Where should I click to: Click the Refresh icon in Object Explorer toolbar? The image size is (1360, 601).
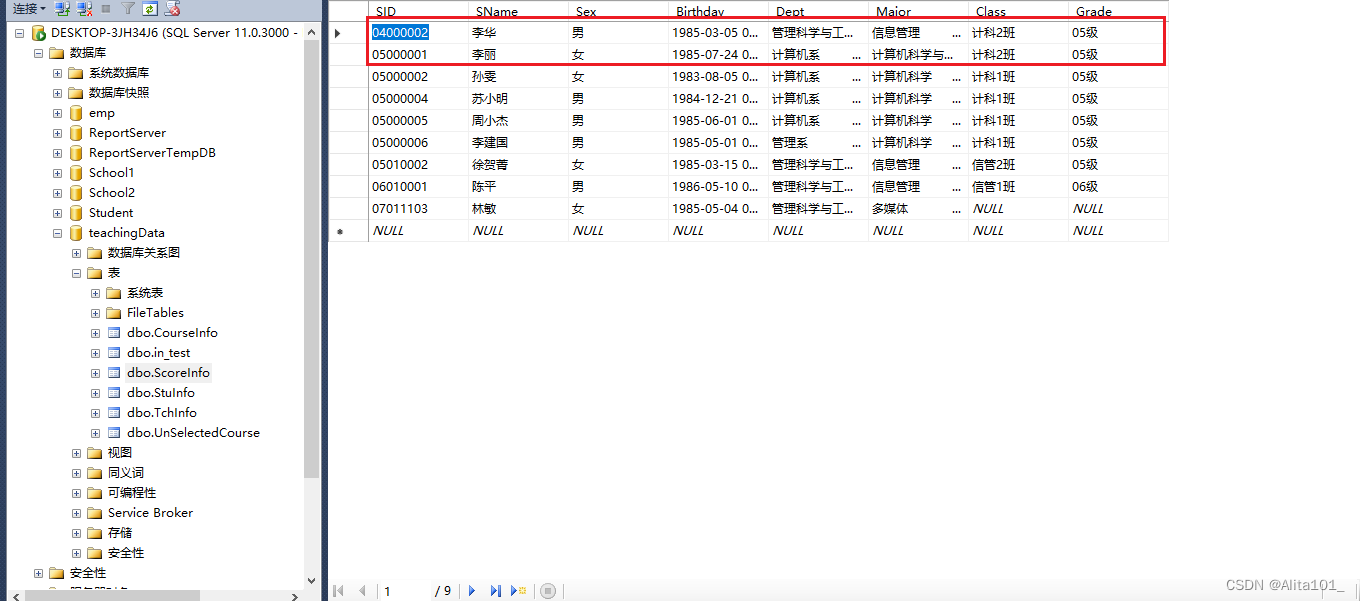(149, 9)
